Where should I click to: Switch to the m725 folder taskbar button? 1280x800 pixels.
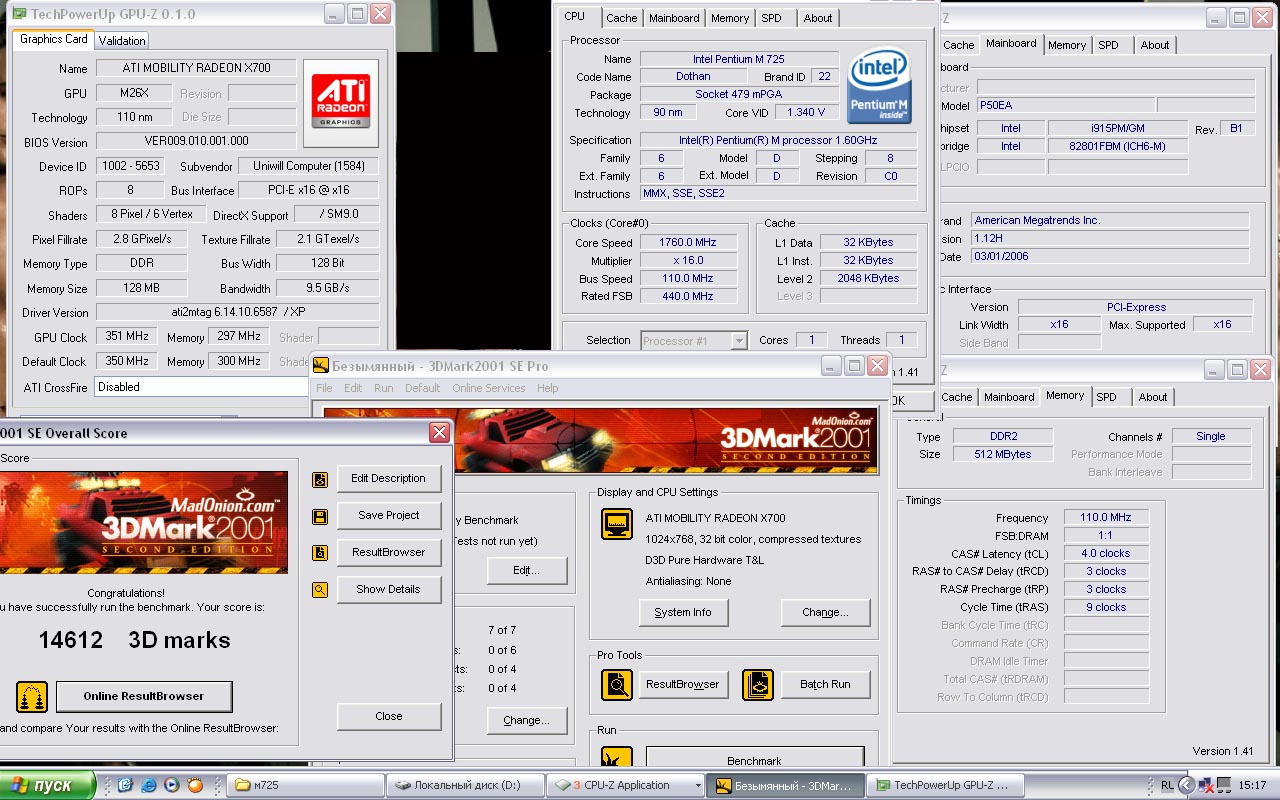click(306, 786)
